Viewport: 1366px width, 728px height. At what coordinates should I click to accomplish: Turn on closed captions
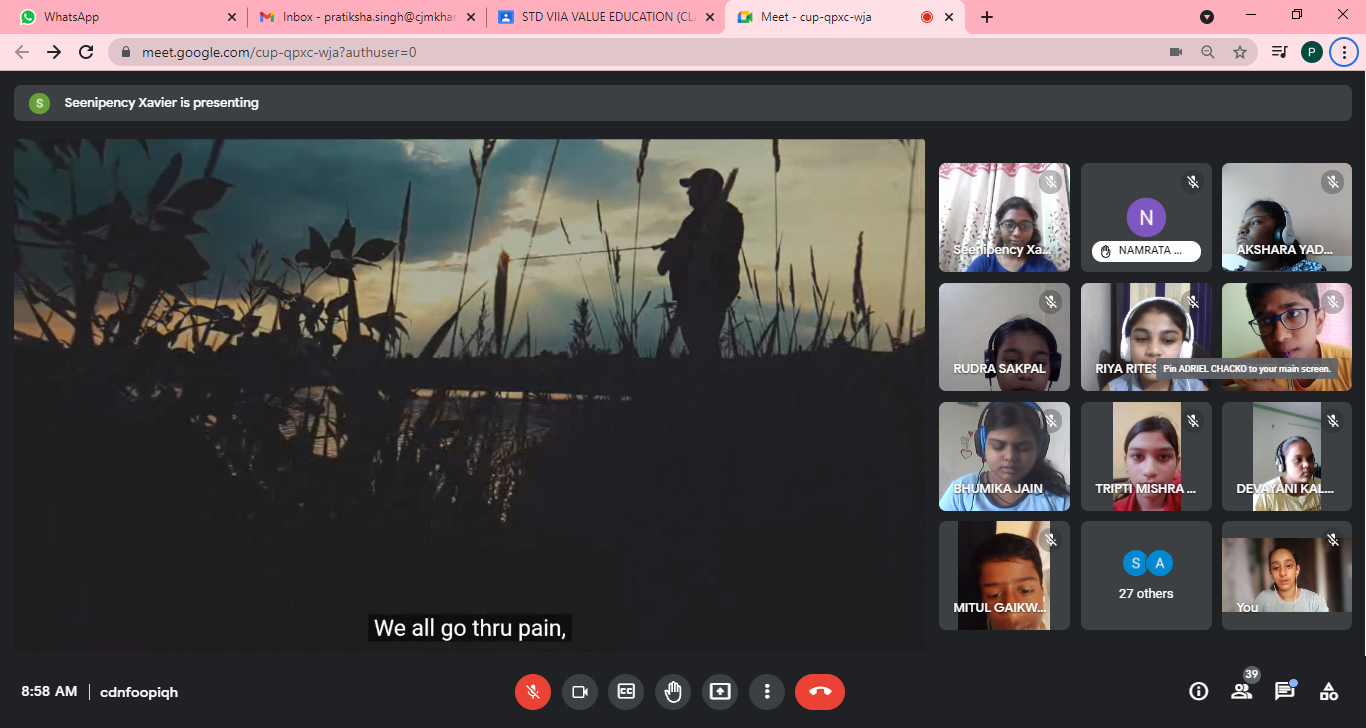(626, 691)
